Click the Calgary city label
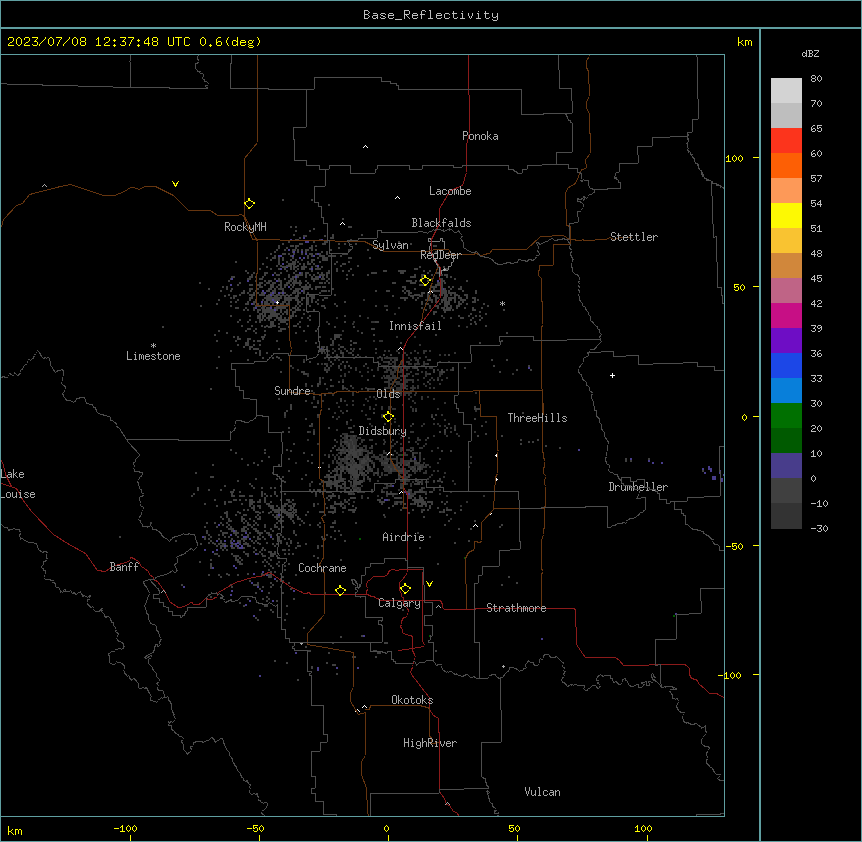This screenshot has width=862, height=842. pos(399,603)
